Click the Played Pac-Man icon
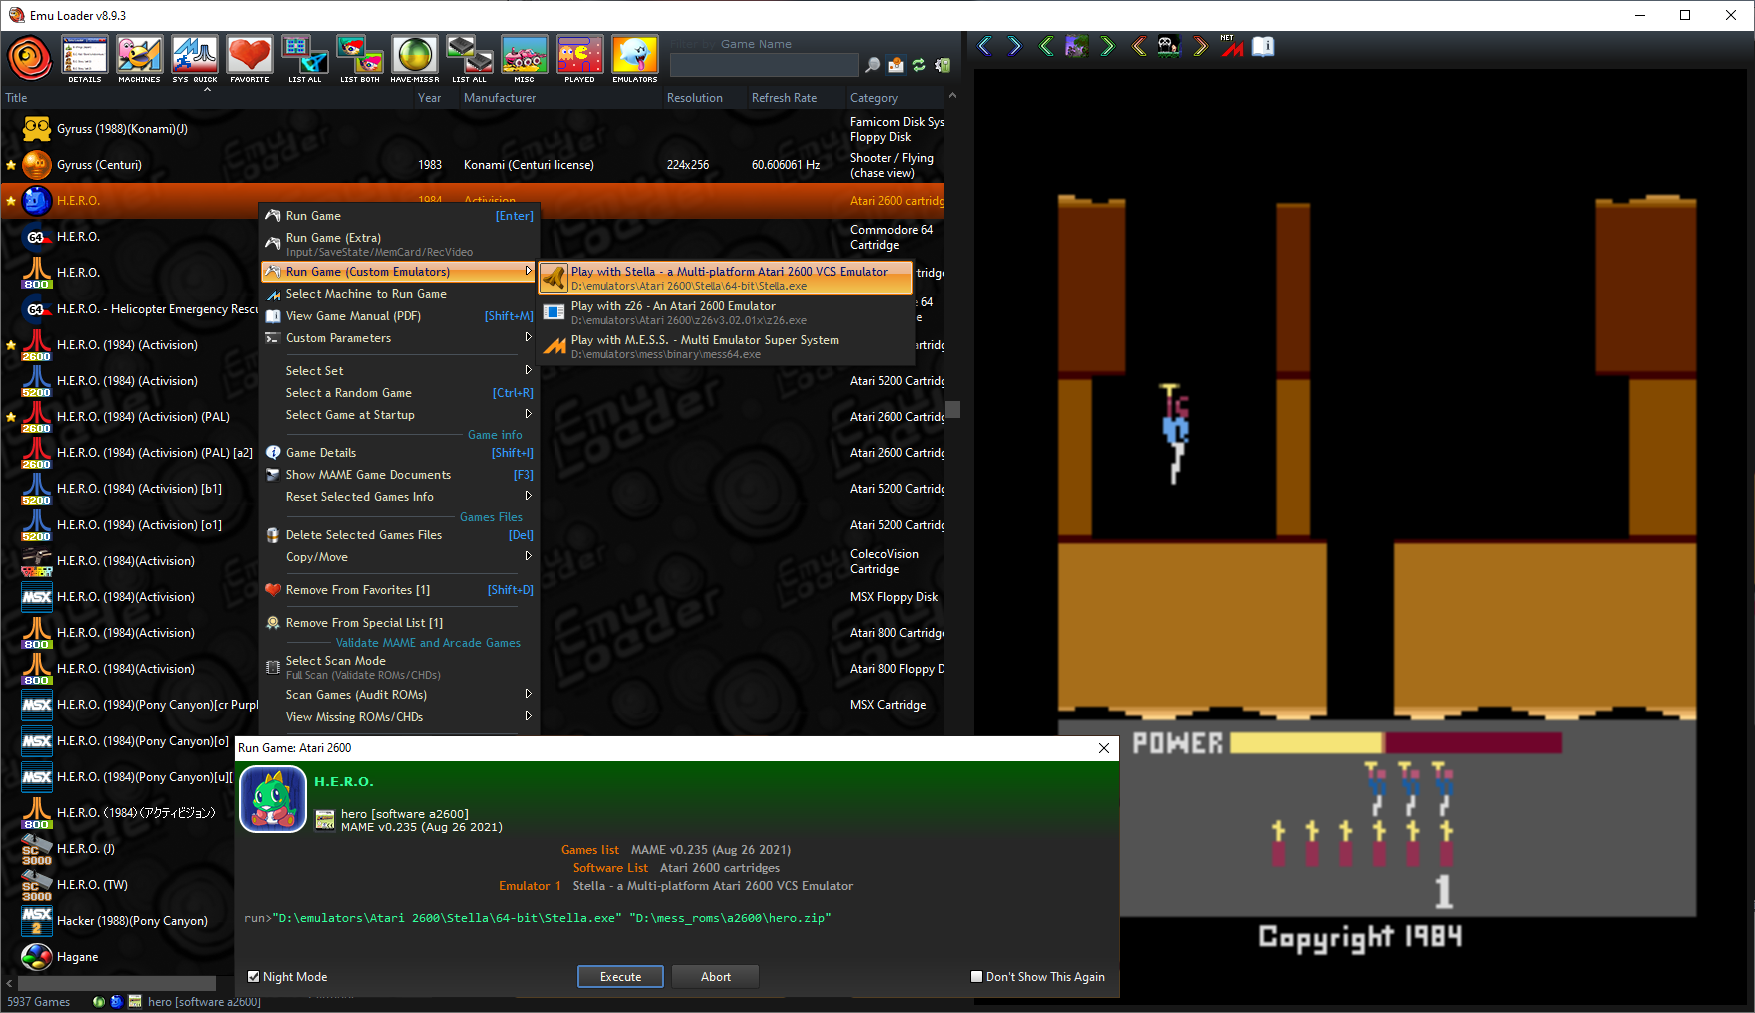 coord(579,58)
